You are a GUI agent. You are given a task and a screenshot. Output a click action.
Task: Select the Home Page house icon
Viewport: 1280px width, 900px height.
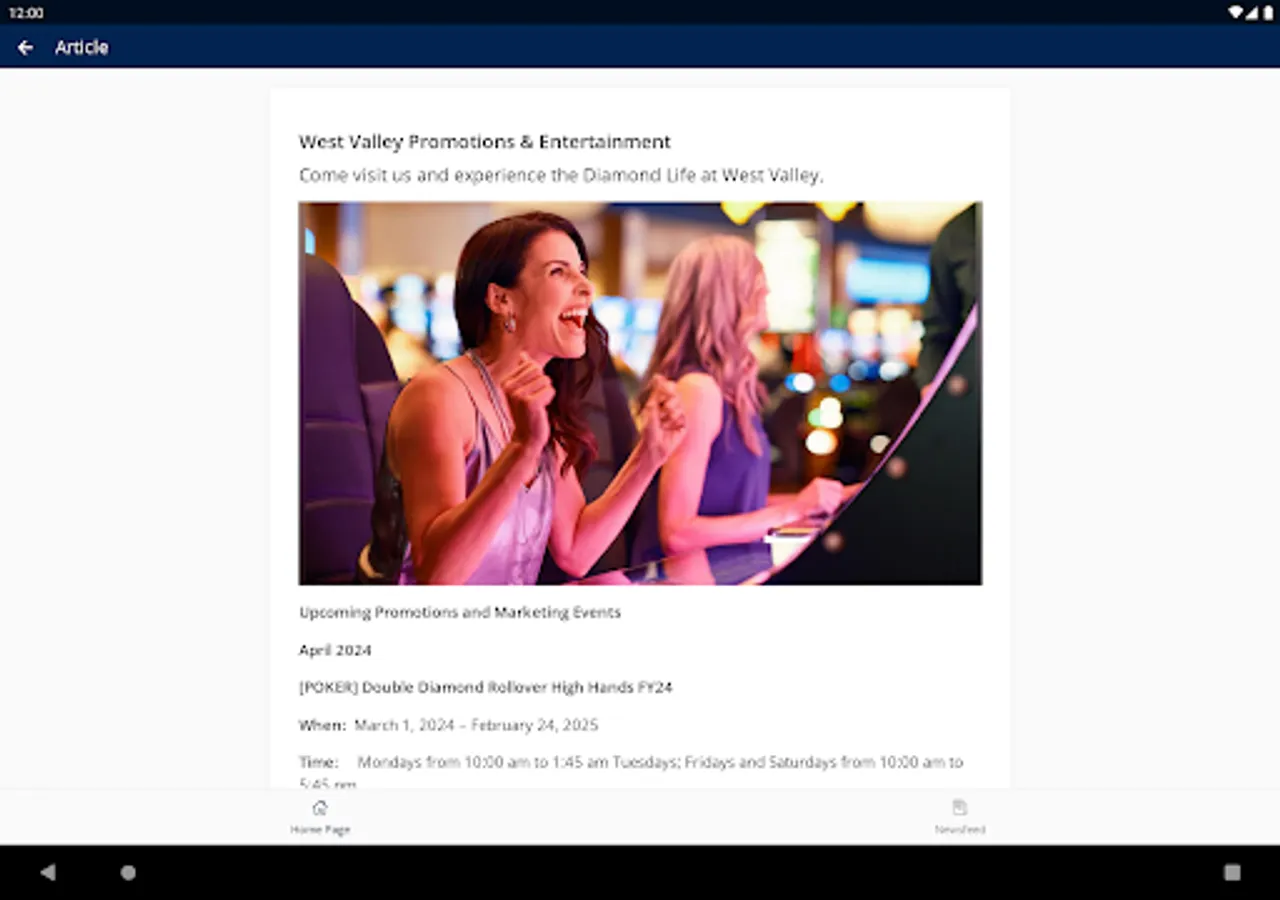[320, 807]
